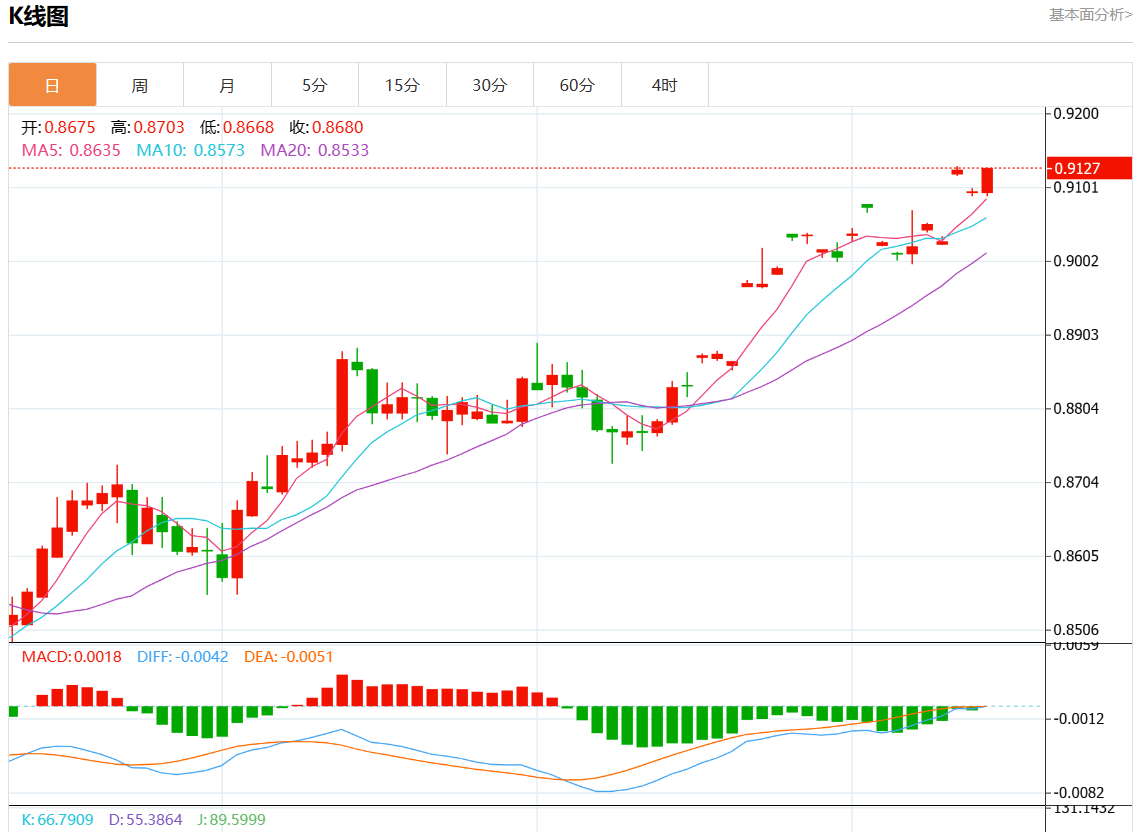1136x832 pixels.
Task: Click the DEA: -0.0051 readout
Action: pyautogui.click(x=288, y=657)
